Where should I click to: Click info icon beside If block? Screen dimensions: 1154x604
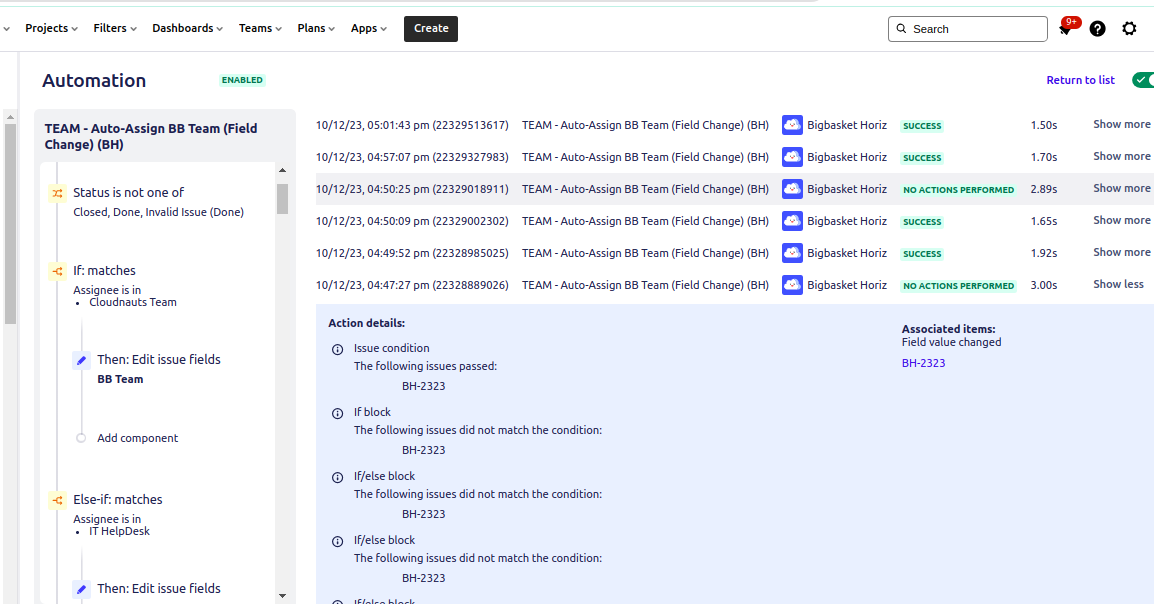point(337,413)
